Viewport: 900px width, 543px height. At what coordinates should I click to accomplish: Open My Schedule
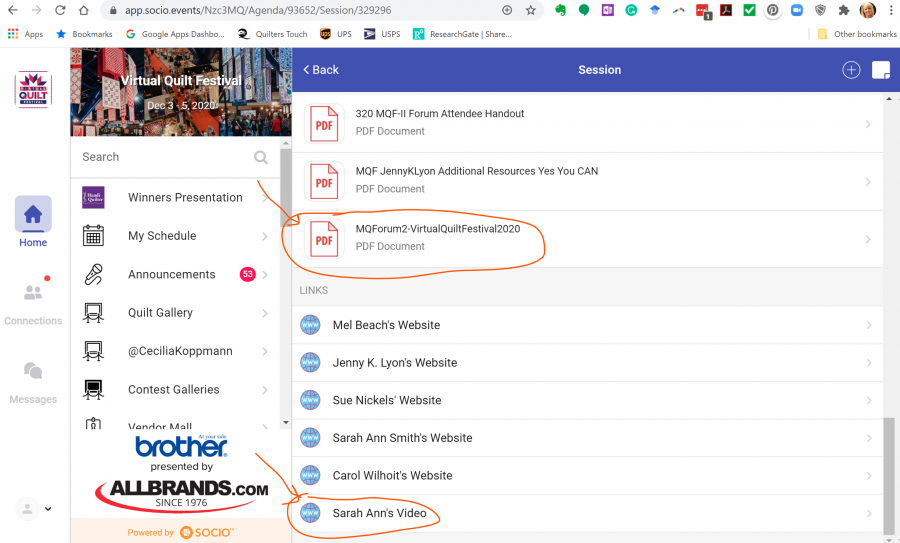(x=176, y=236)
